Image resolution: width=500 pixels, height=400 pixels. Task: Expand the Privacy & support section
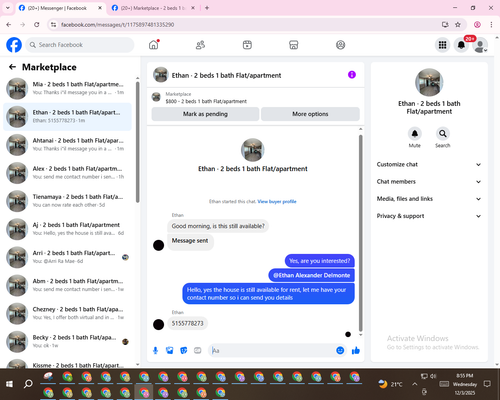(x=429, y=216)
